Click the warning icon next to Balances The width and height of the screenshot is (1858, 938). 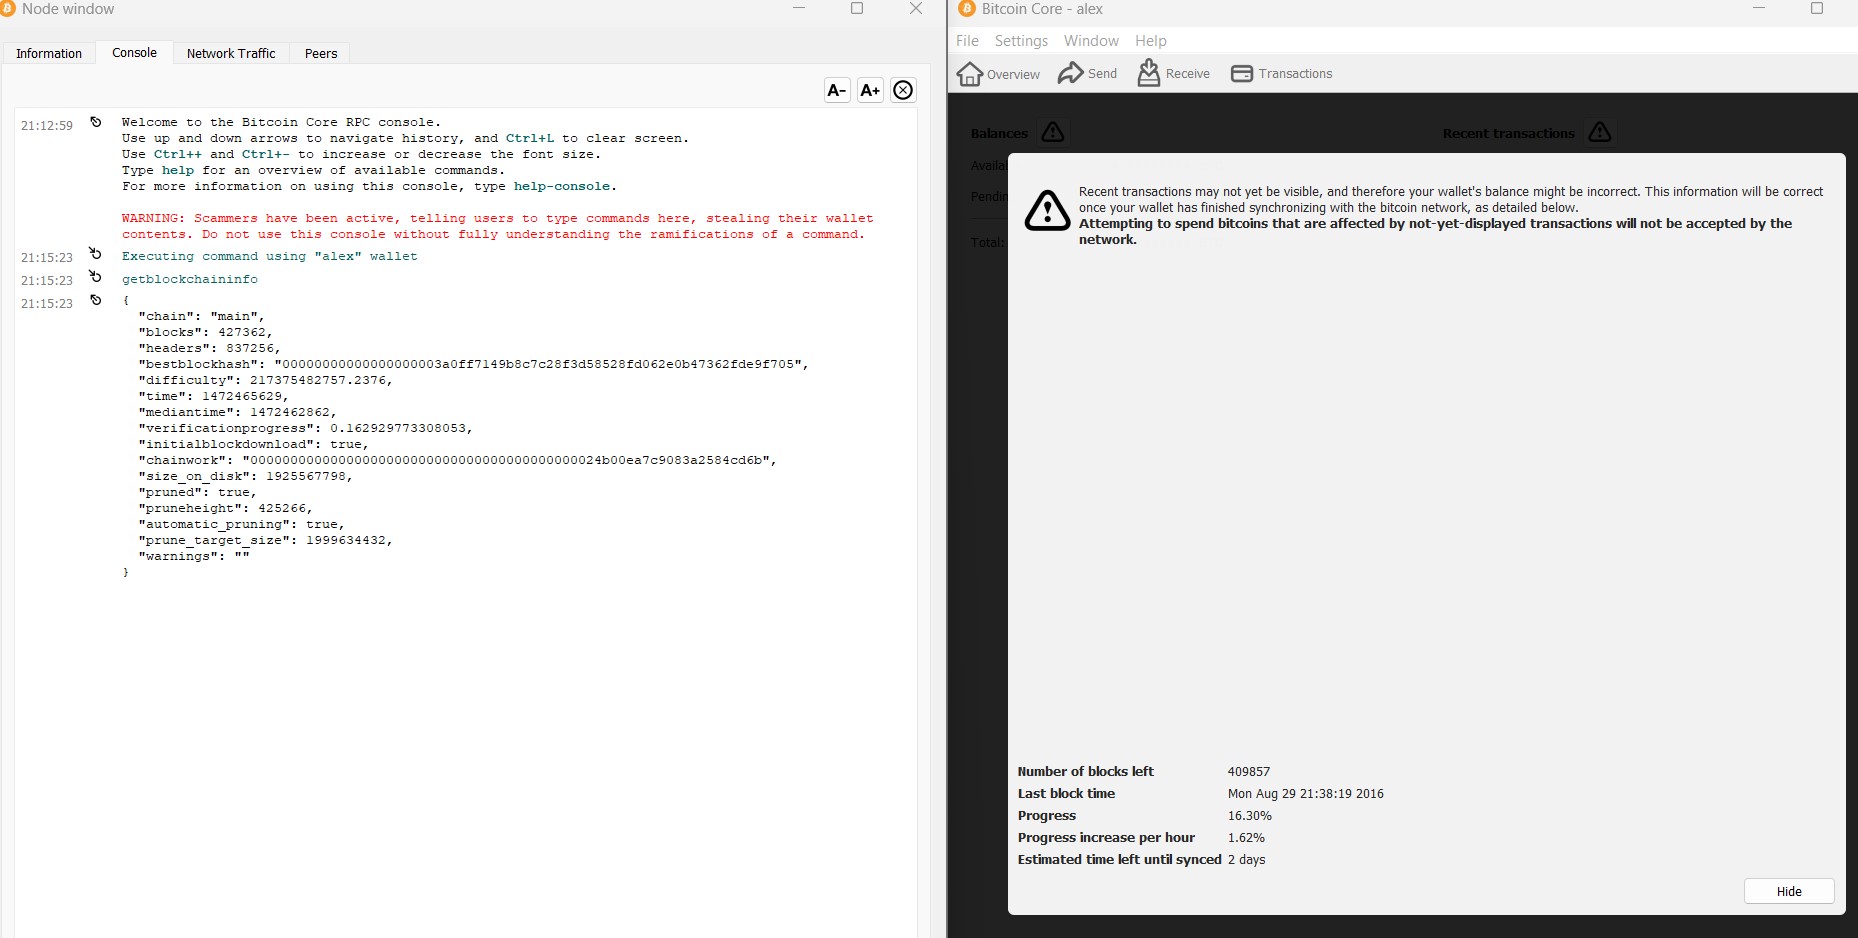[x=1053, y=132]
